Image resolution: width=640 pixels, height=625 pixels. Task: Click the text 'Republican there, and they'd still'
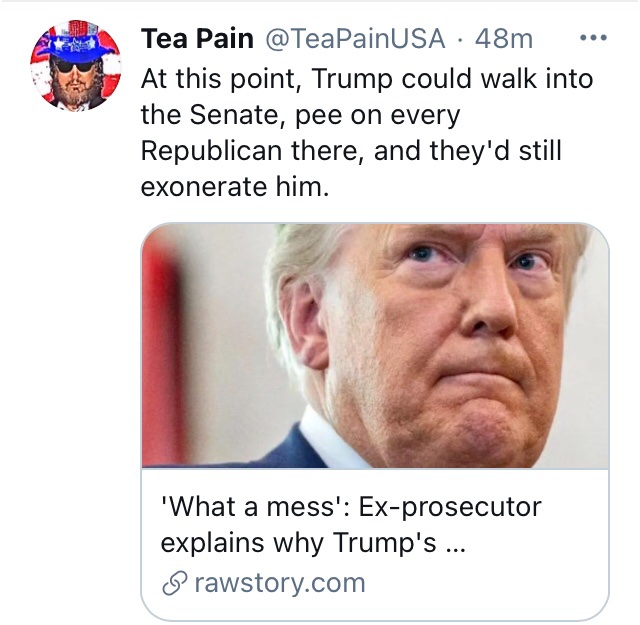tap(350, 150)
